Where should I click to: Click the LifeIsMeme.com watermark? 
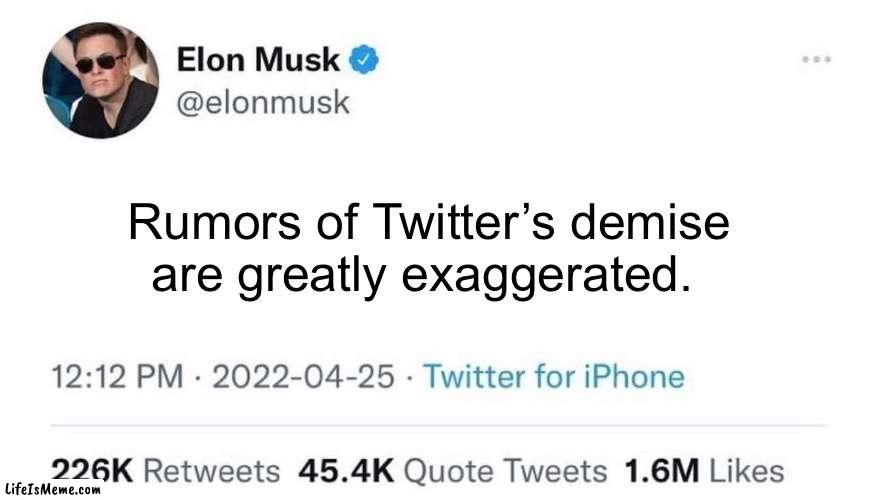click(x=52, y=489)
